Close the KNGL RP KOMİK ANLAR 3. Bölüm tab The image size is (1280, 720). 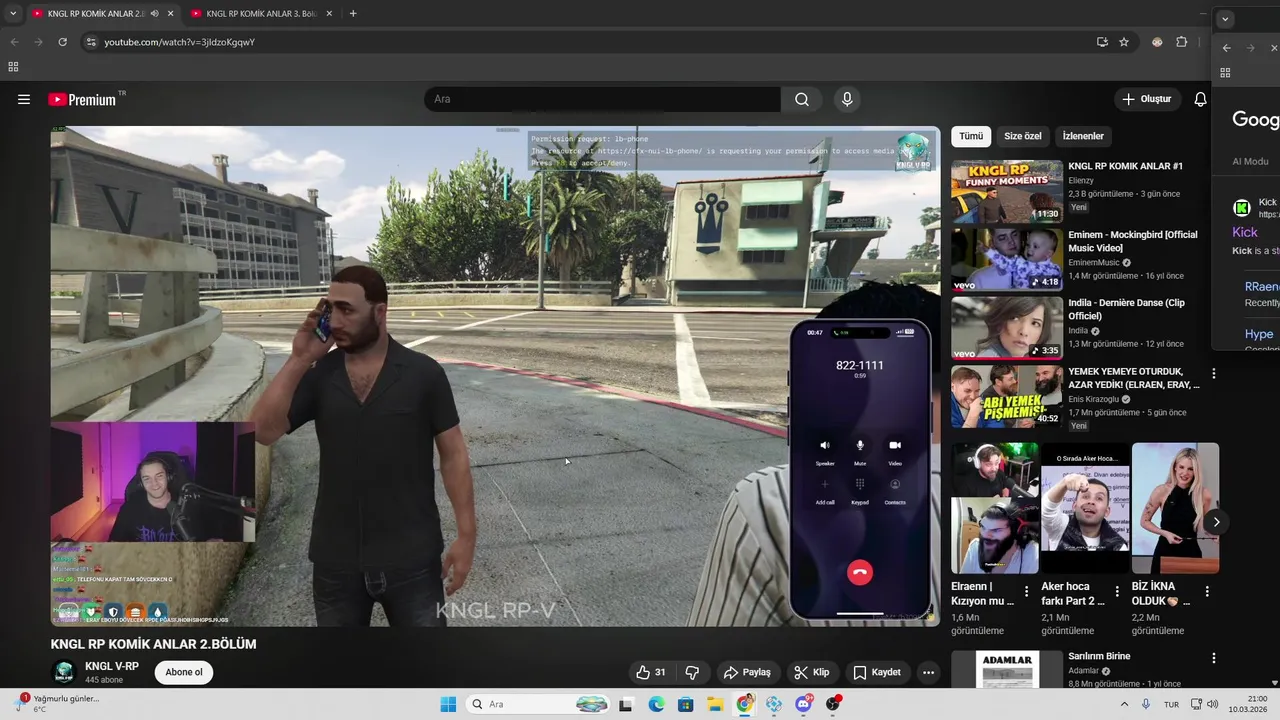329,13
